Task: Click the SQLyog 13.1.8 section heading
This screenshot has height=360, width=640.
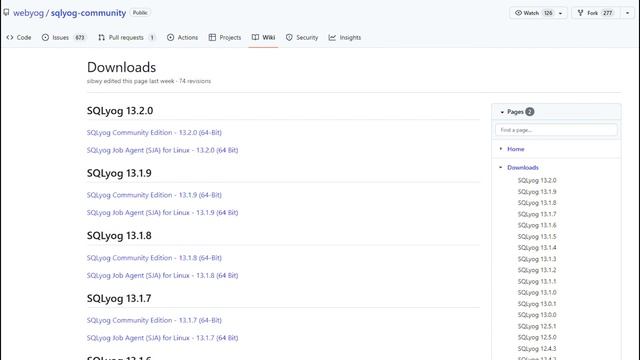Action: tap(119, 236)
